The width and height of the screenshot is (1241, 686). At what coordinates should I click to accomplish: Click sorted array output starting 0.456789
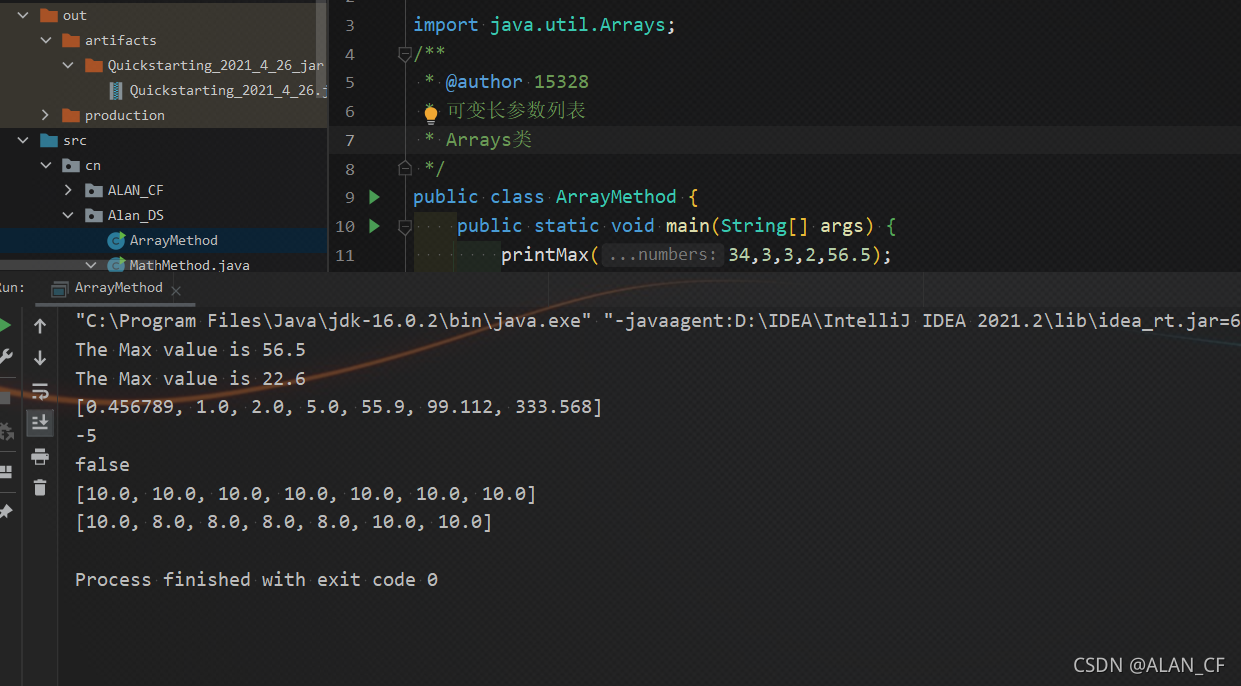339,407
